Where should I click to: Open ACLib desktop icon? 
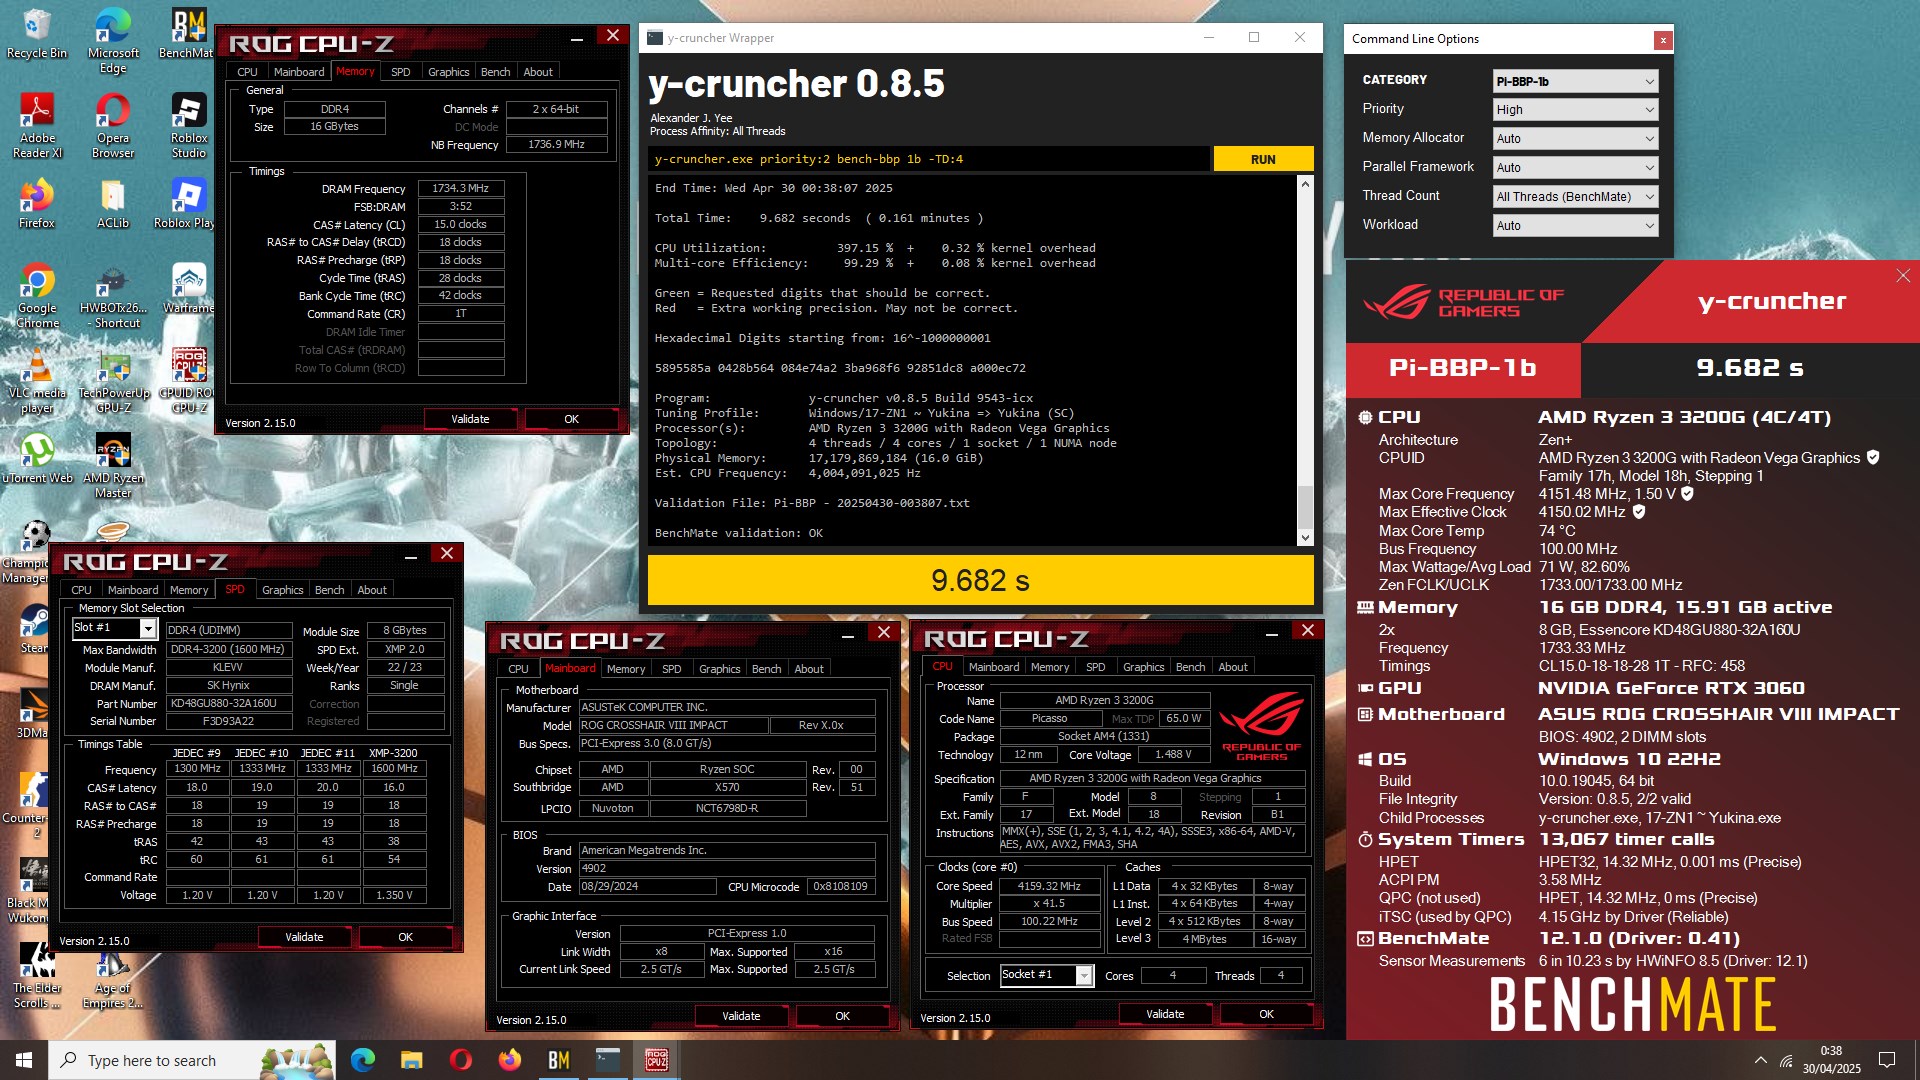[113, 204]
